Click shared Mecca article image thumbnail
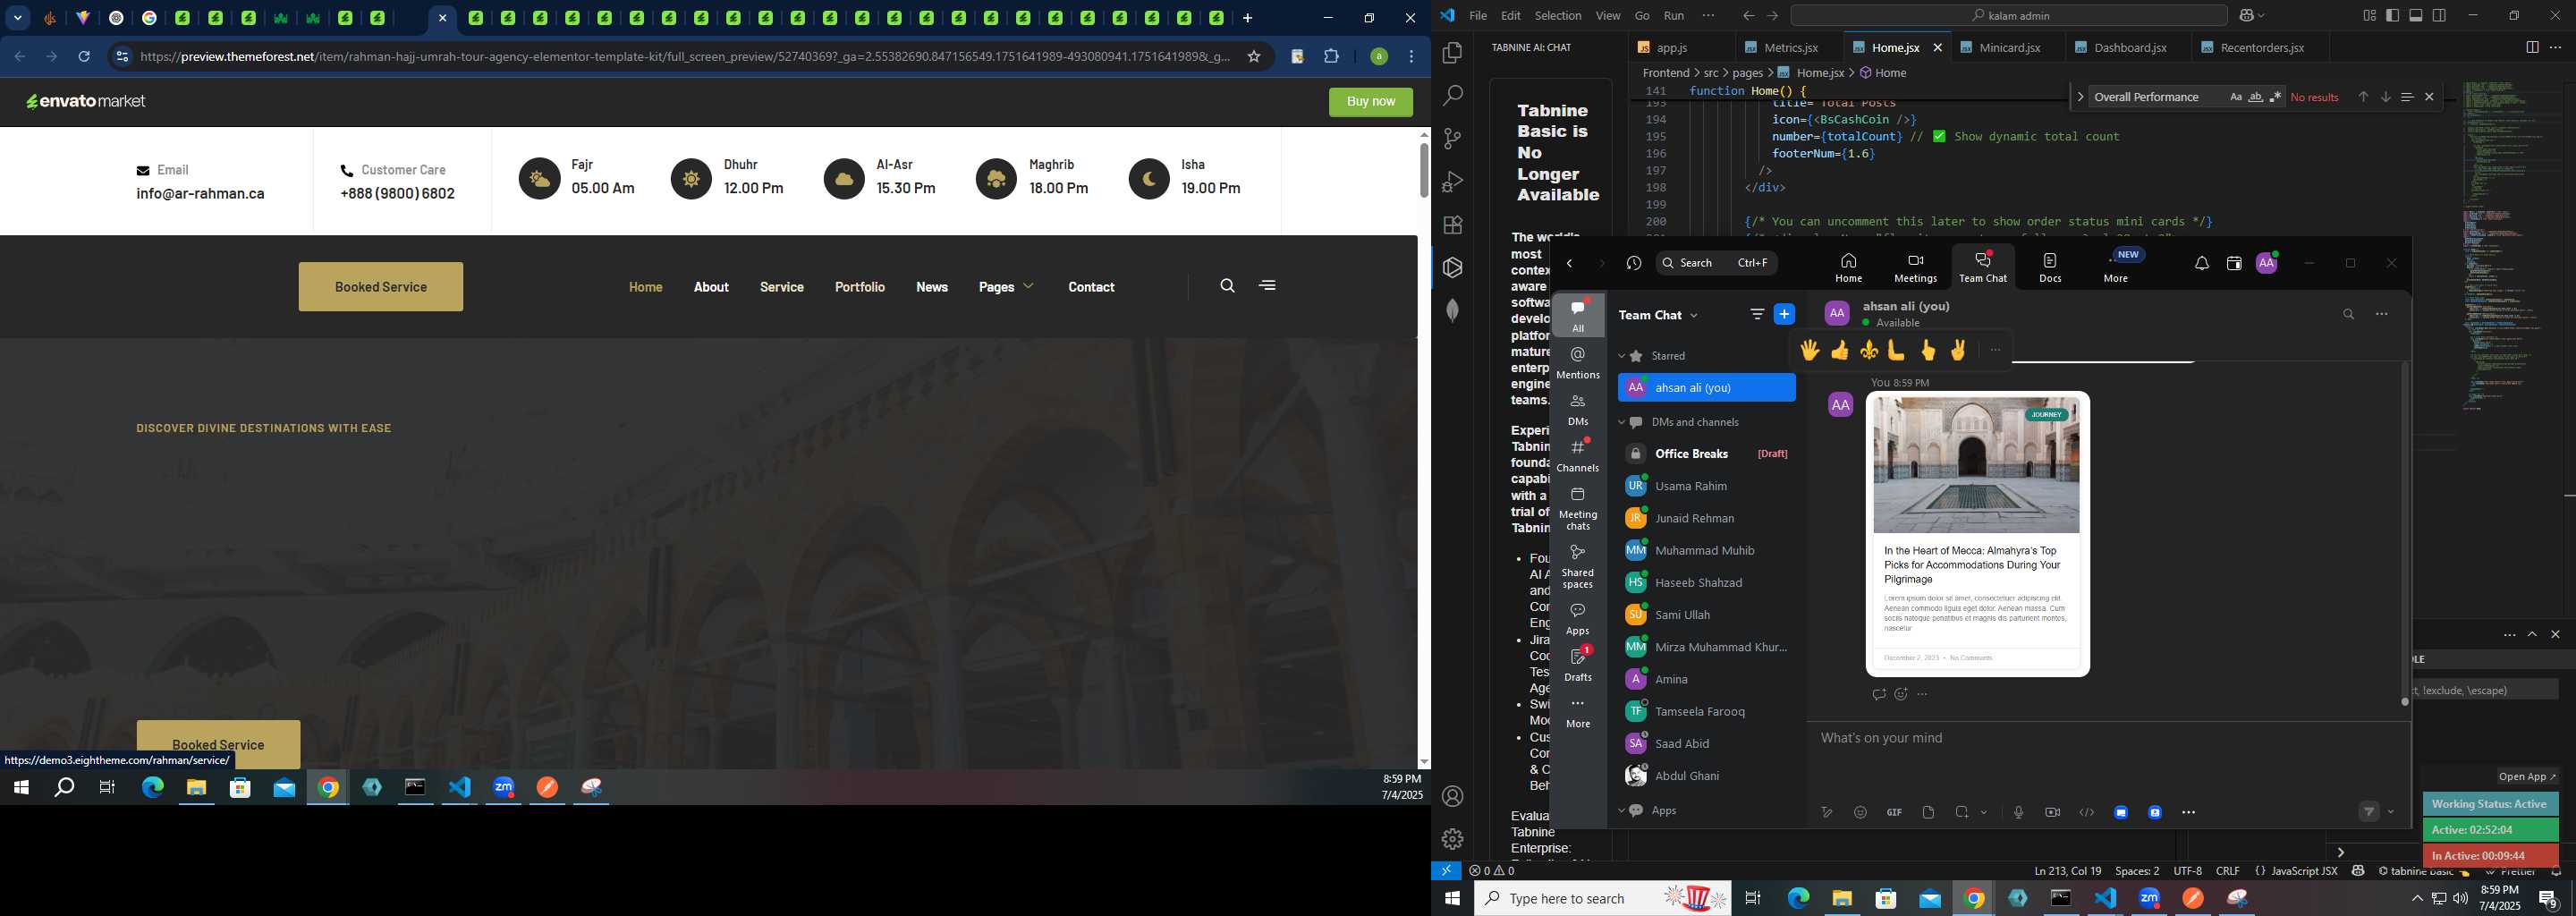Screen dimensions: 2576x916 click(1976, 465)
